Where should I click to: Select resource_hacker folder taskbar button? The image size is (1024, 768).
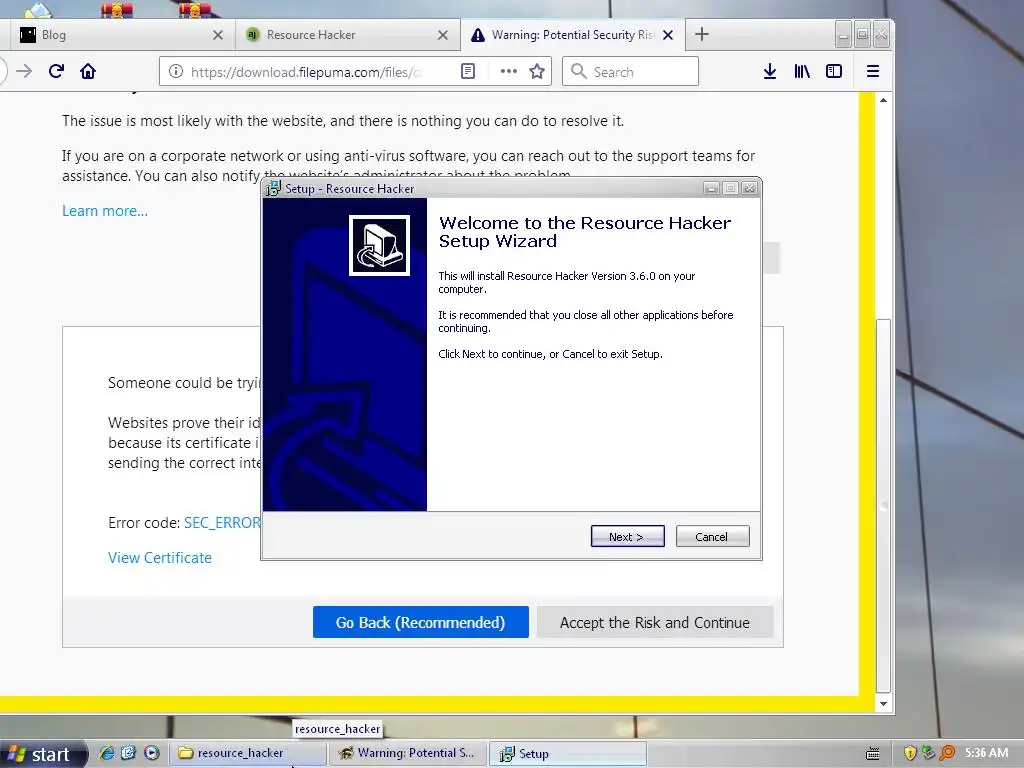click(248, 753)
